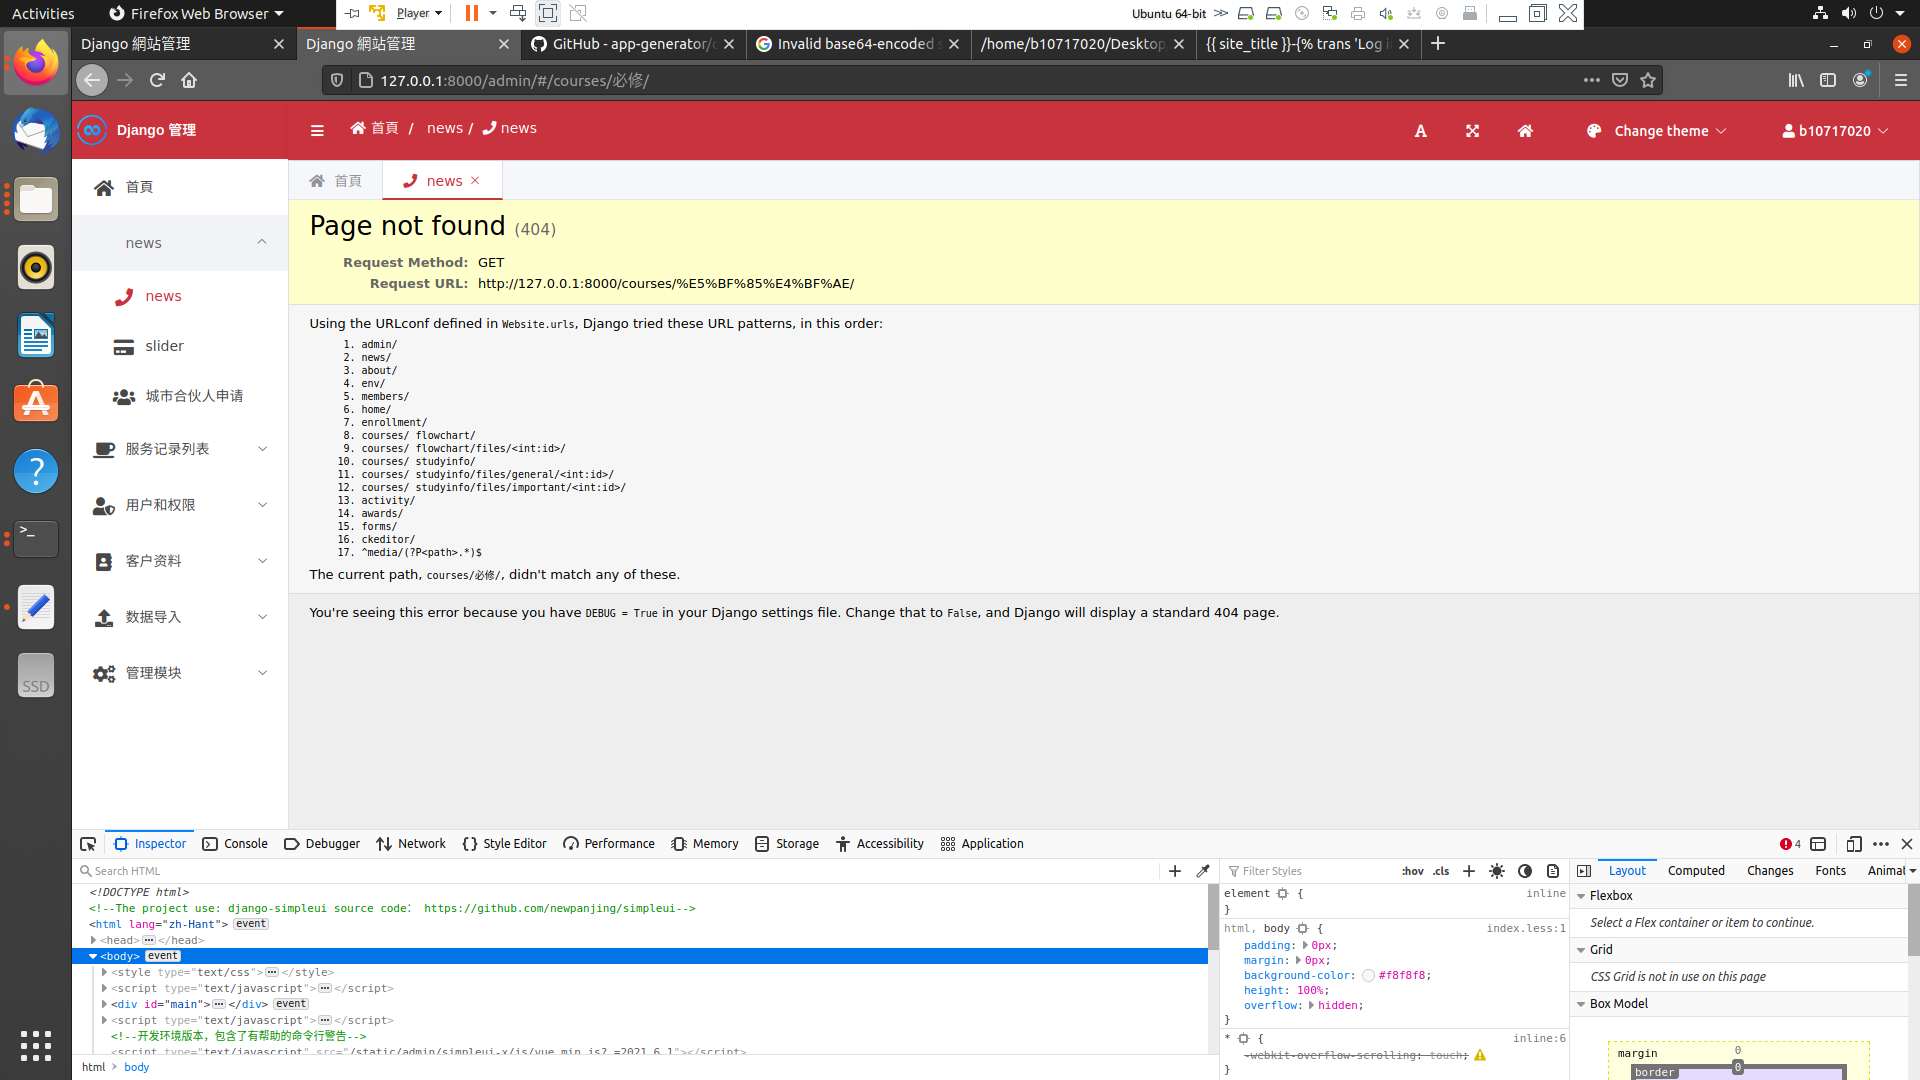Enable print media simulation
This screenshot has width=1920, height=1080.
1553,871
